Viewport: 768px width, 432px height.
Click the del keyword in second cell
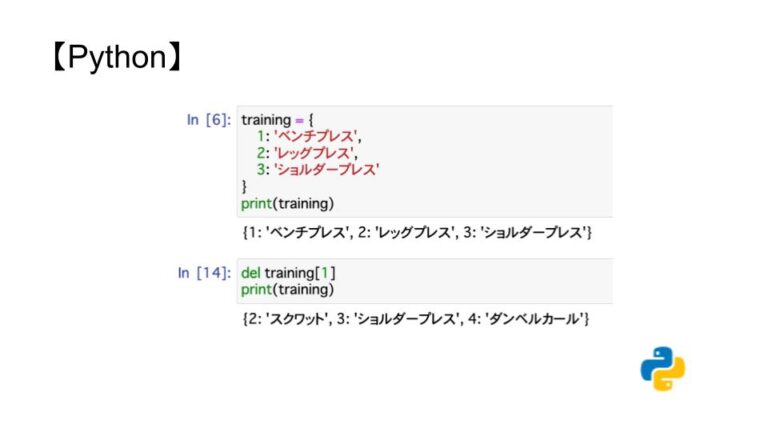coord(251,273)
